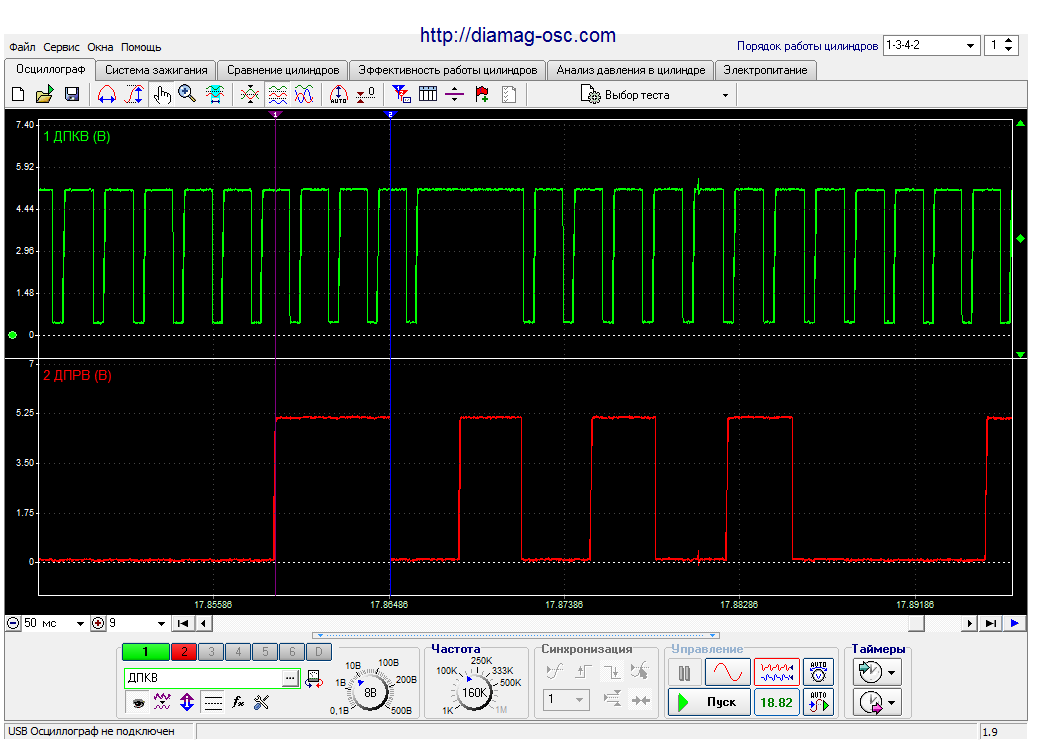Click the vertical position up-down arrows icon

[187, 702]
